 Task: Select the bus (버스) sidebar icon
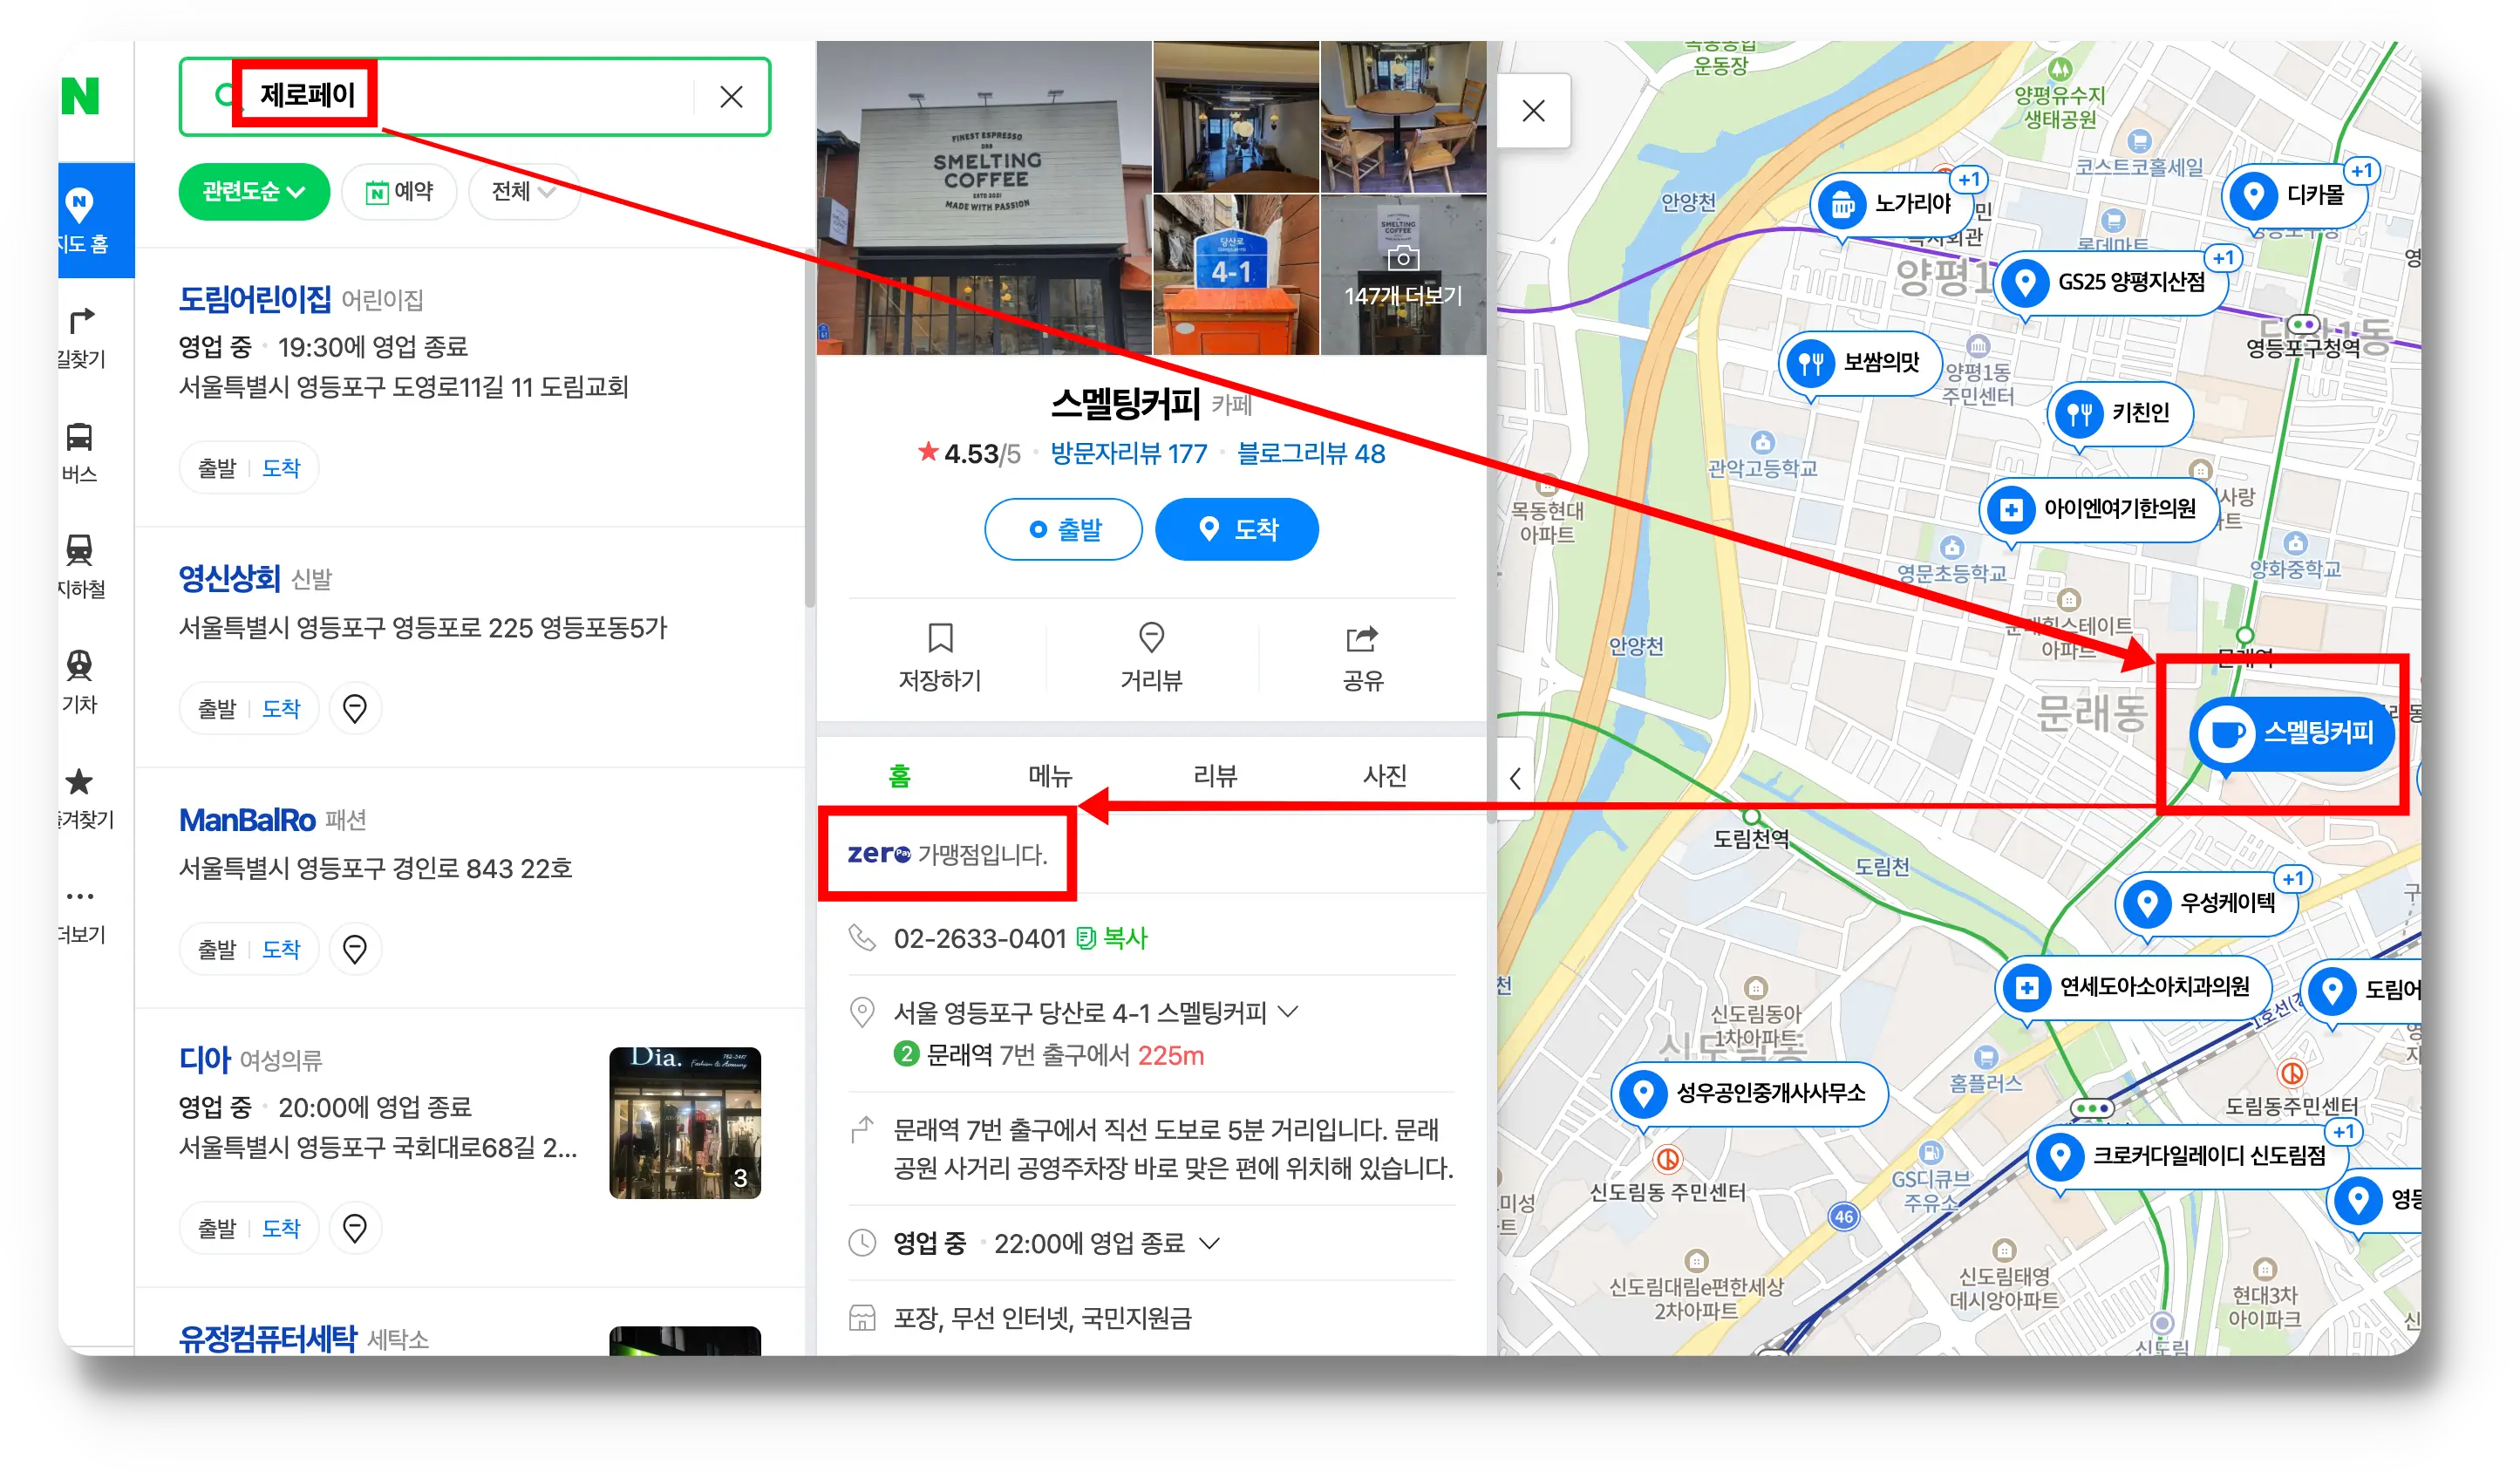click(x=80, y=452)
